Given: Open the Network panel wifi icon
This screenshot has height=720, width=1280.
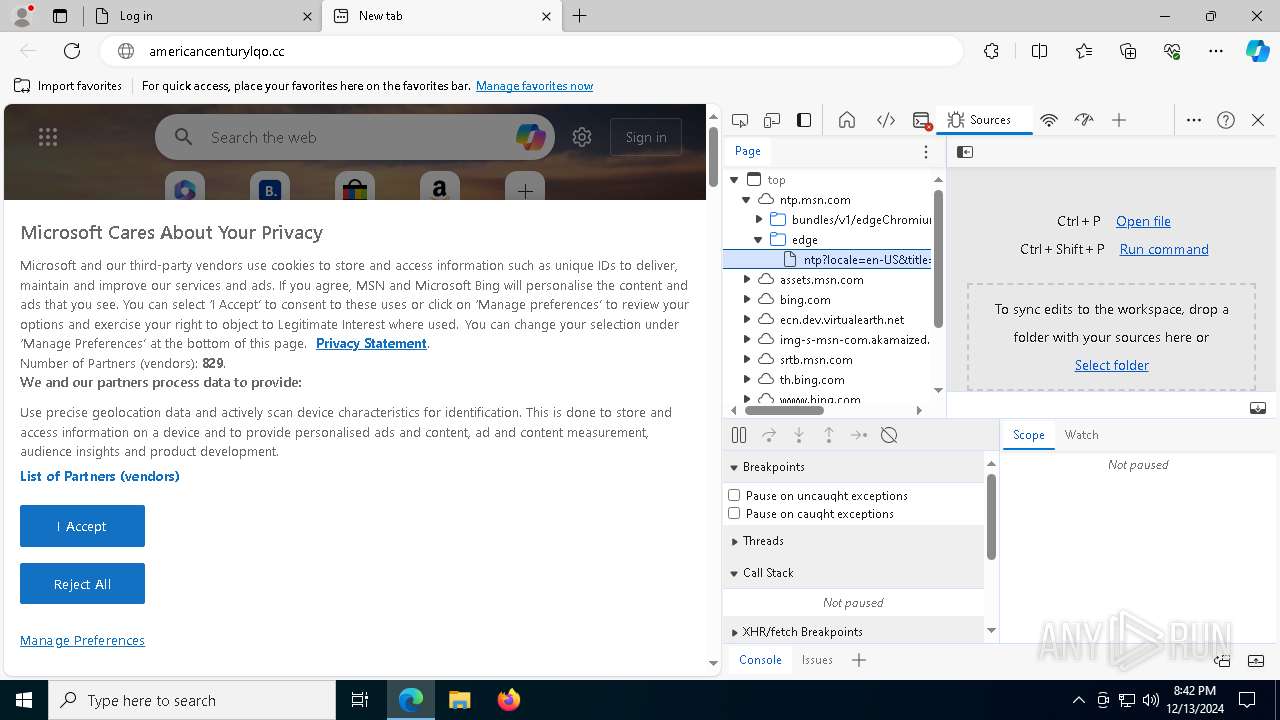Looking at the screenshot, I should (1049, 120).
